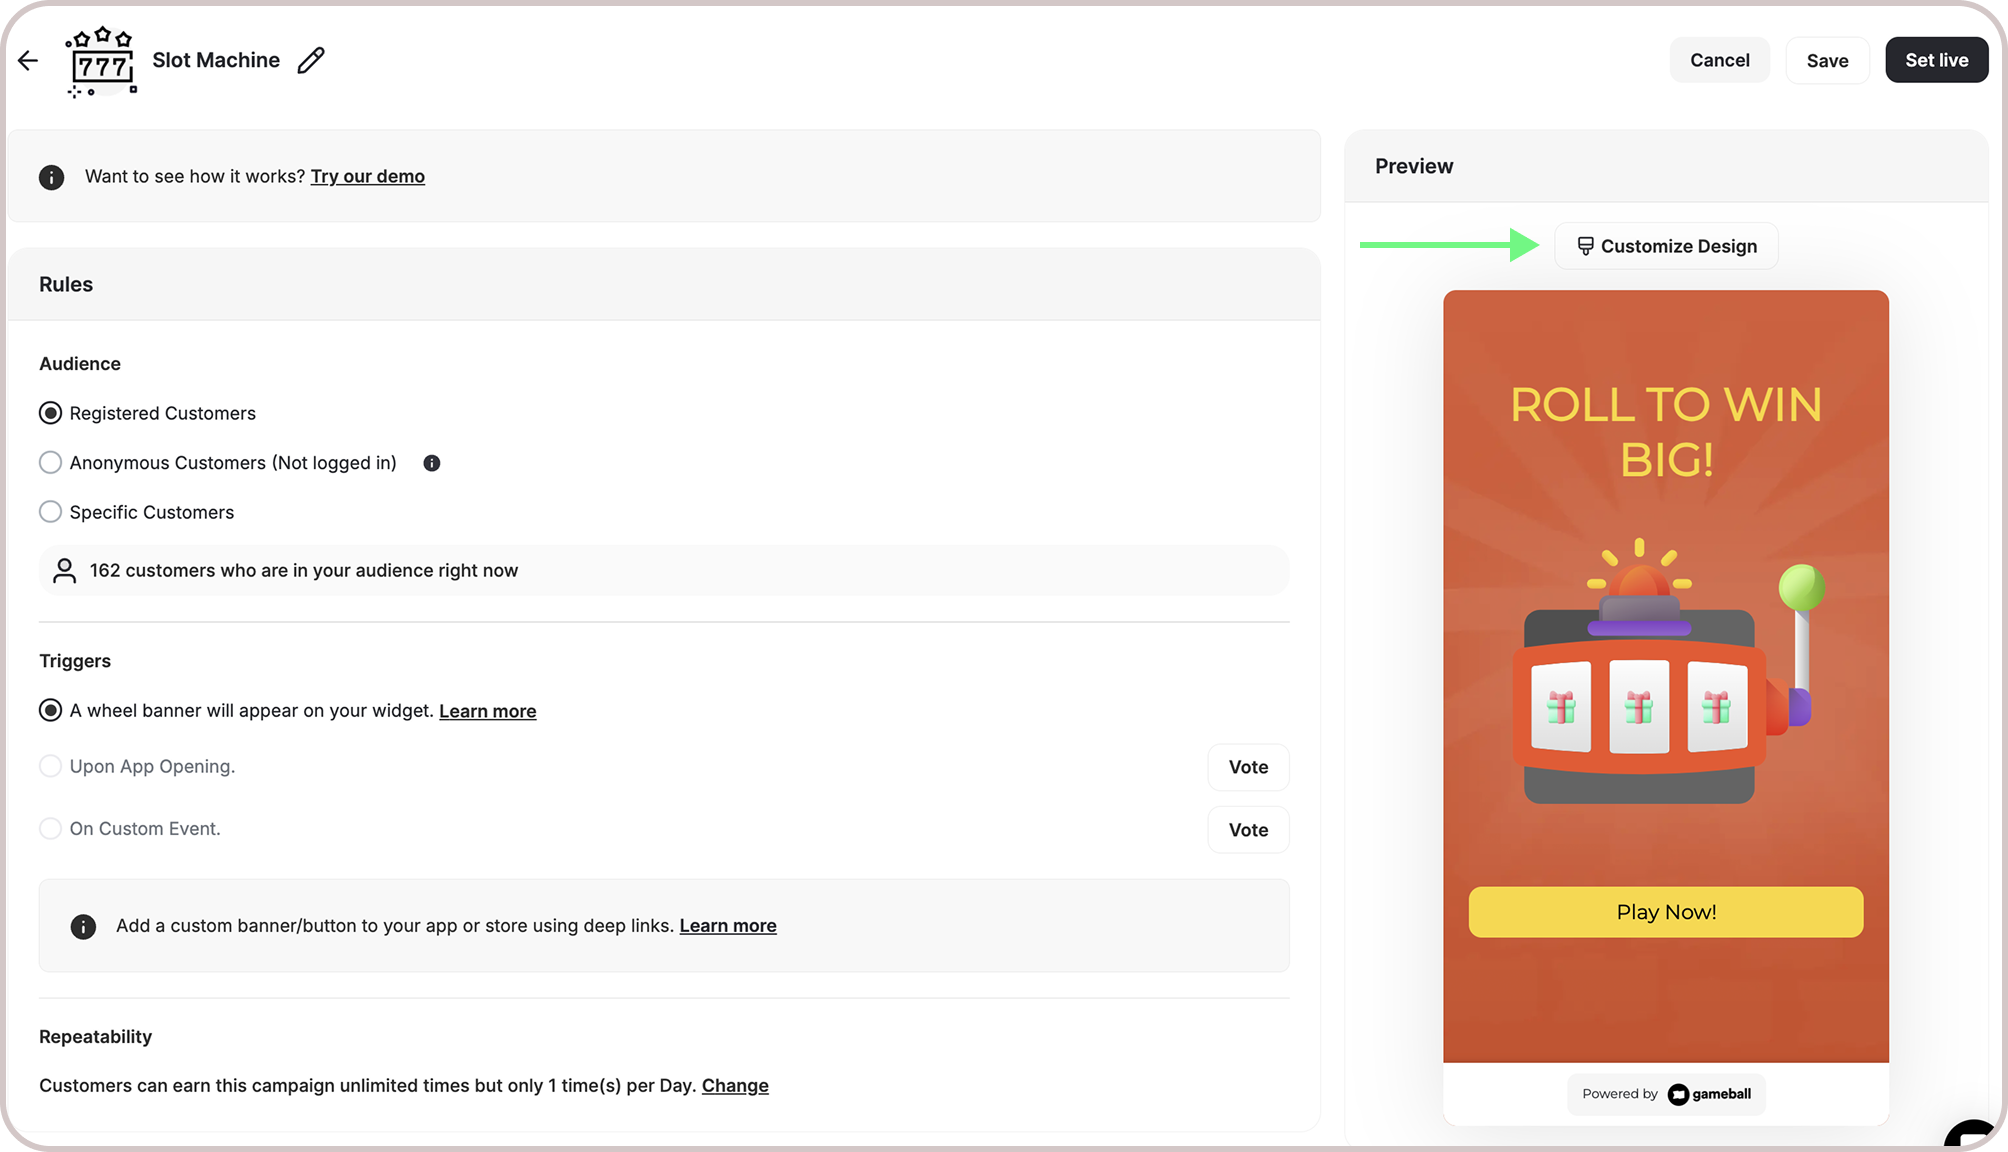Select Registered Customers audience option

(x=51, y=413)
